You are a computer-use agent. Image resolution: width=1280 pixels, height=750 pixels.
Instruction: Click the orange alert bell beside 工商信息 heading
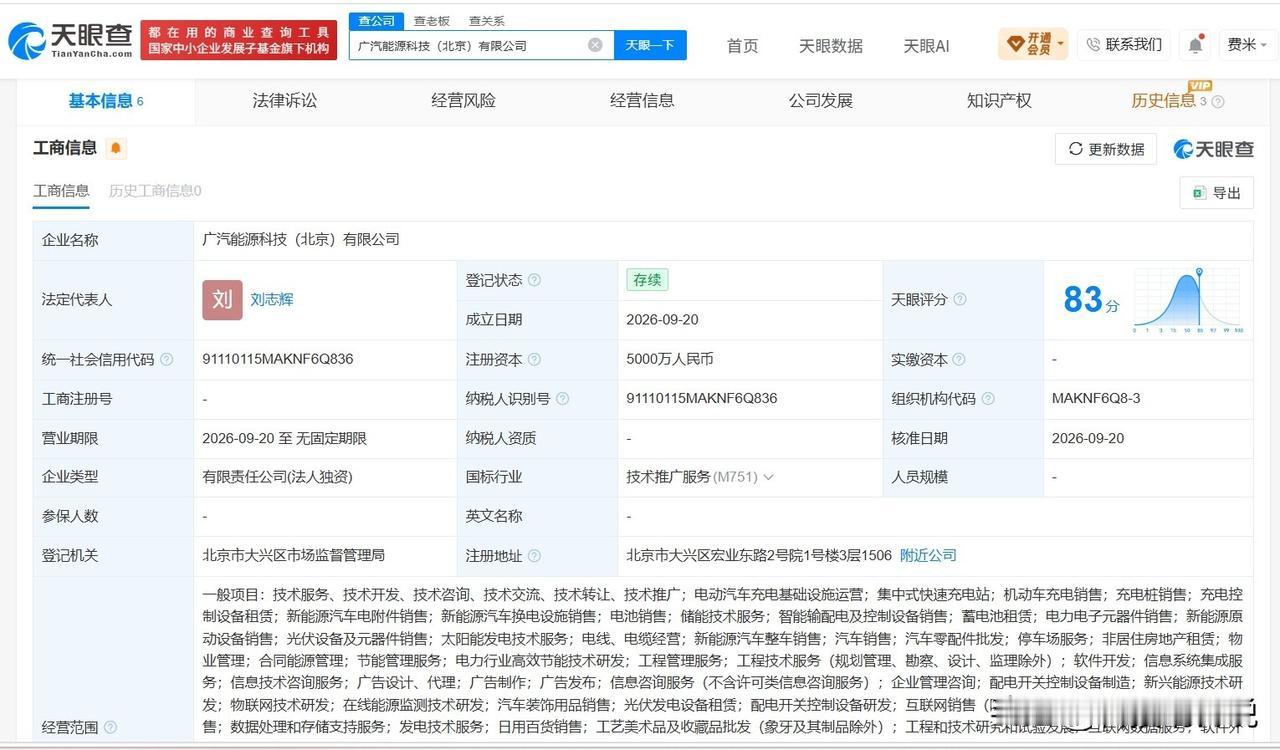[116, 149]
